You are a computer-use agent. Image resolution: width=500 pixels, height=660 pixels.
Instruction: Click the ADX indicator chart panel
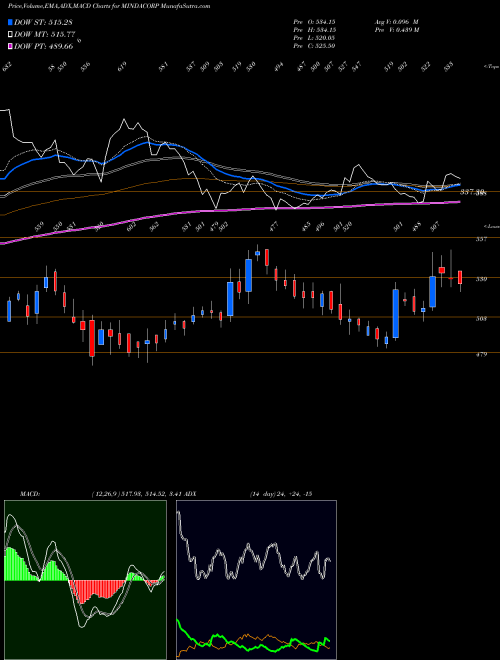256,580
